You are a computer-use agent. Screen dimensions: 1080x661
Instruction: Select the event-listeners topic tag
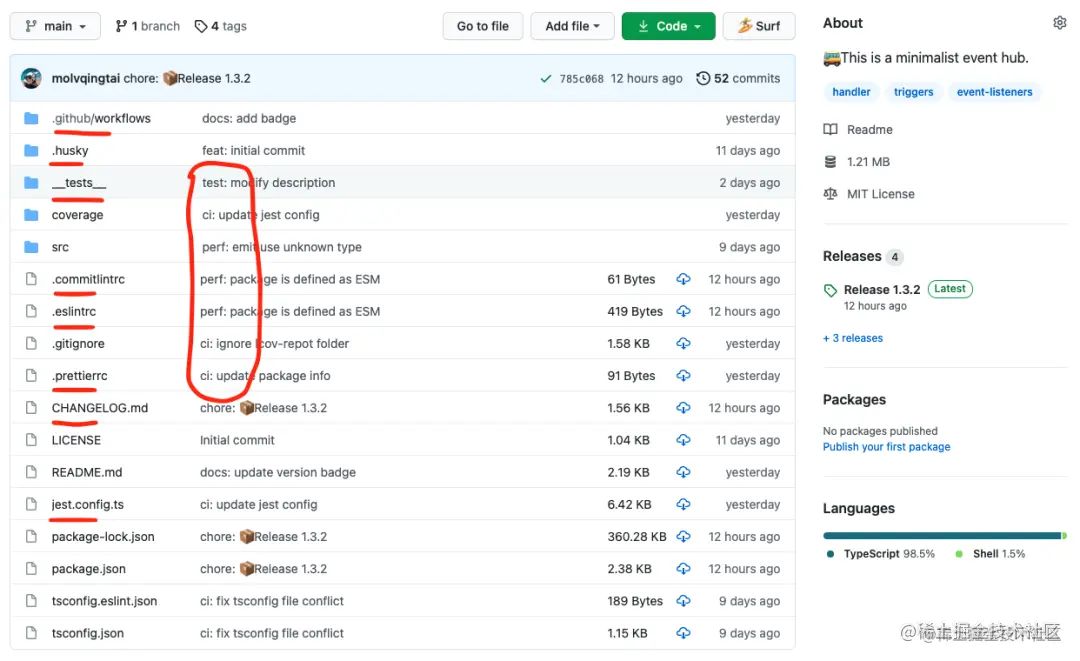[995, 92]
